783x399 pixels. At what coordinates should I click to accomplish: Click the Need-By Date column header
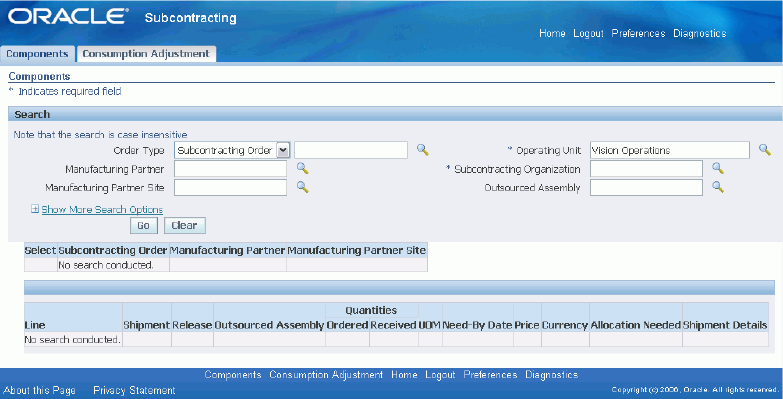(x=477, y=325)
